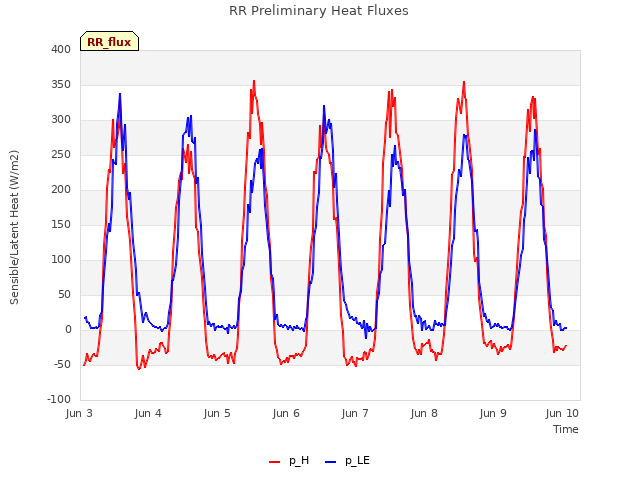Click the -50 y-axis tick label

point(62,364)
